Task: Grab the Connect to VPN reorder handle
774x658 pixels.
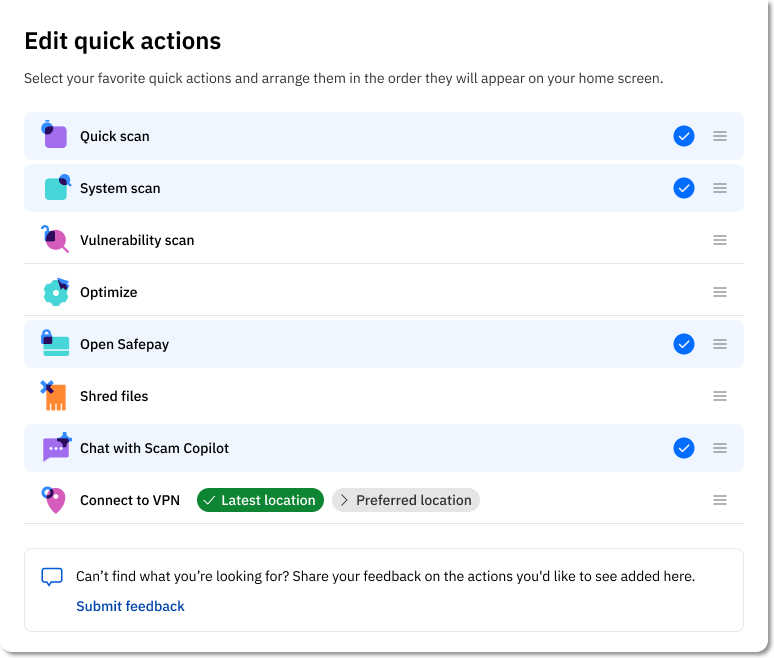Action: coord(720,500)
